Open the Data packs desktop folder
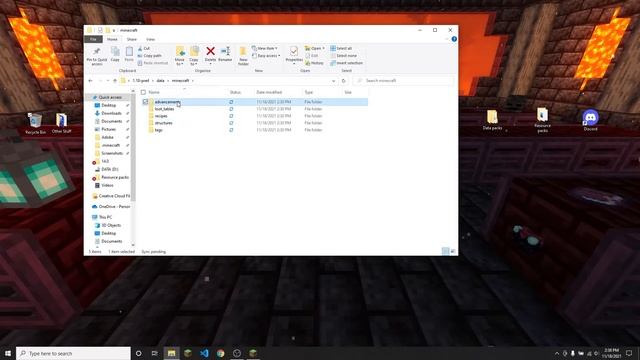Viewport: 640px width, 360px height. (492, 120)
